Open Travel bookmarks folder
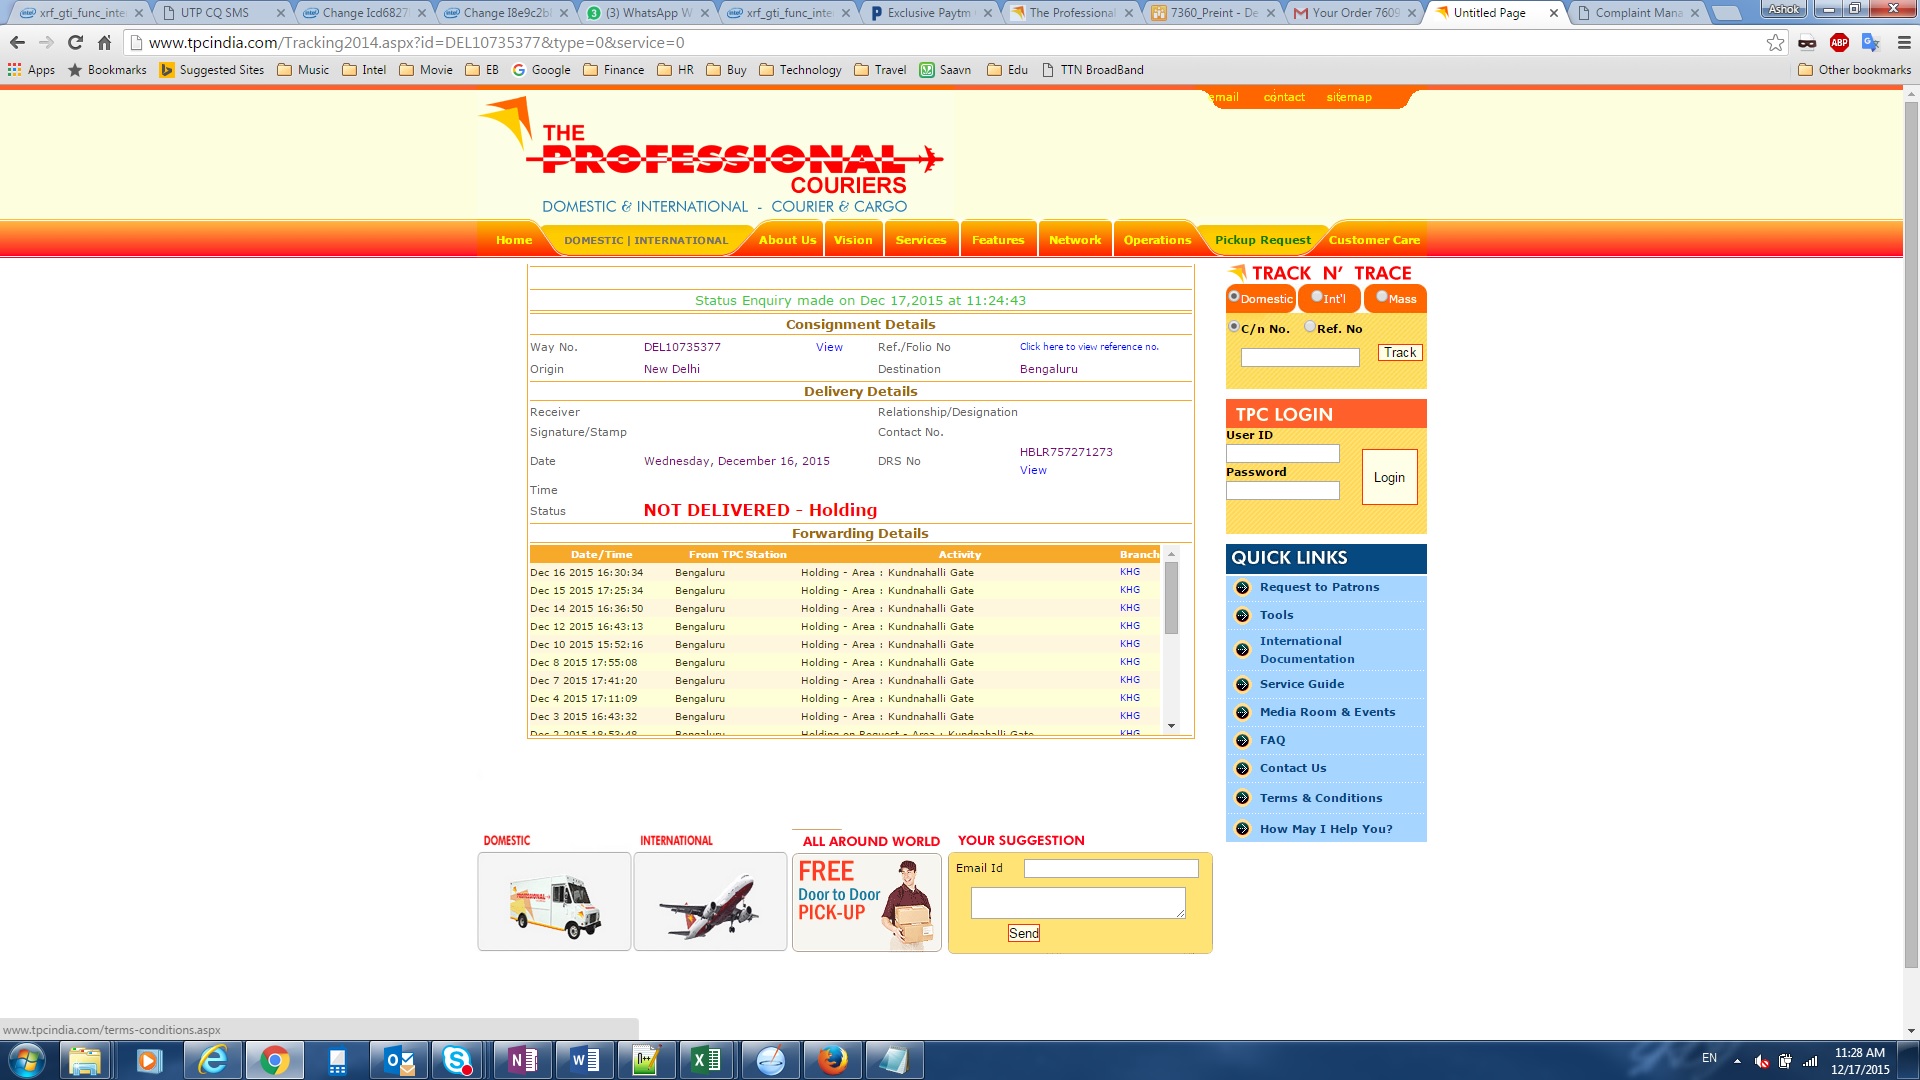 tap(880, 70)
